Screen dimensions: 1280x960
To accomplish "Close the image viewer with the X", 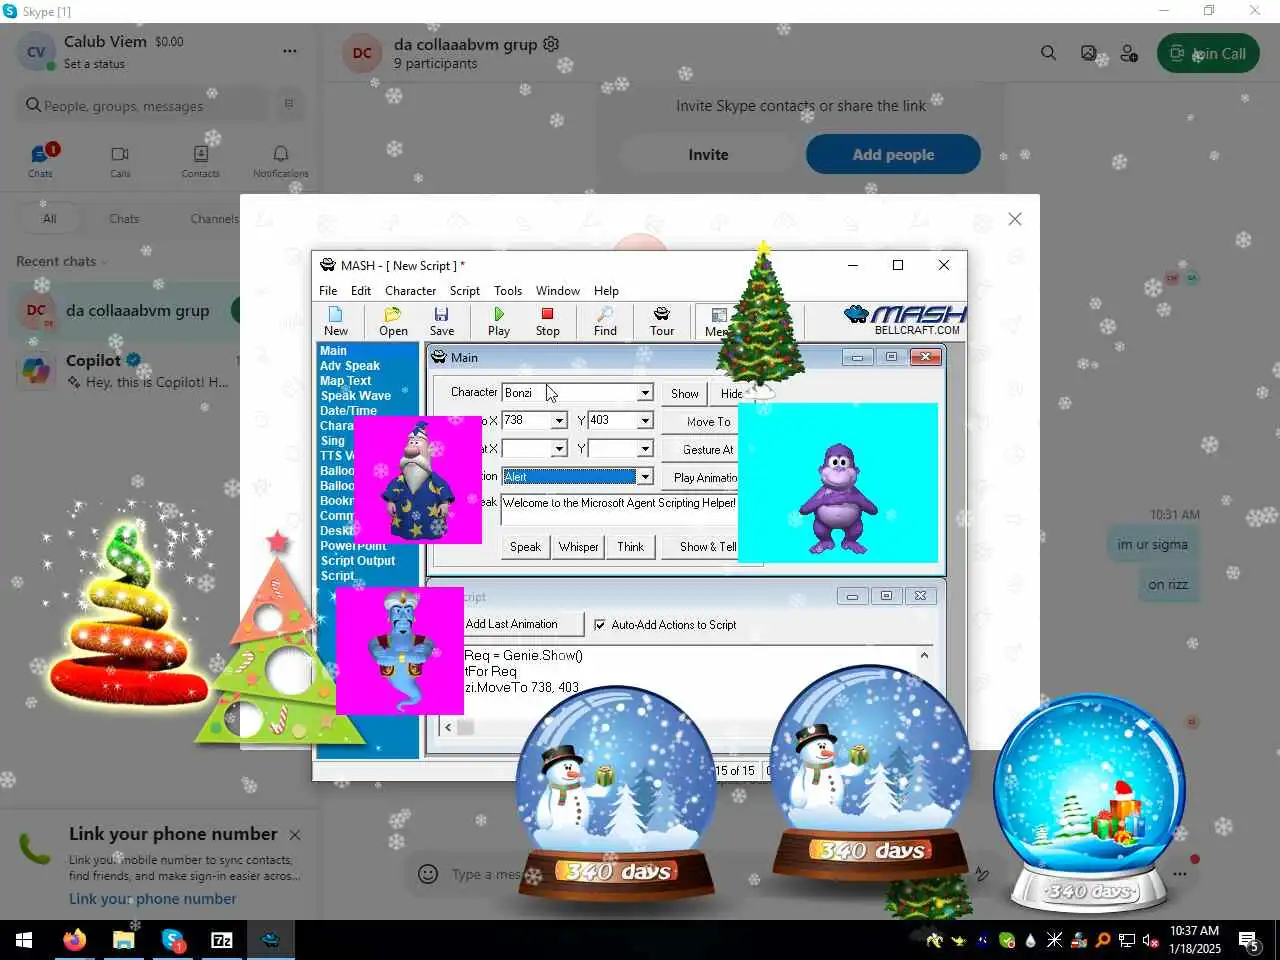I will (x=1015, y=219).
